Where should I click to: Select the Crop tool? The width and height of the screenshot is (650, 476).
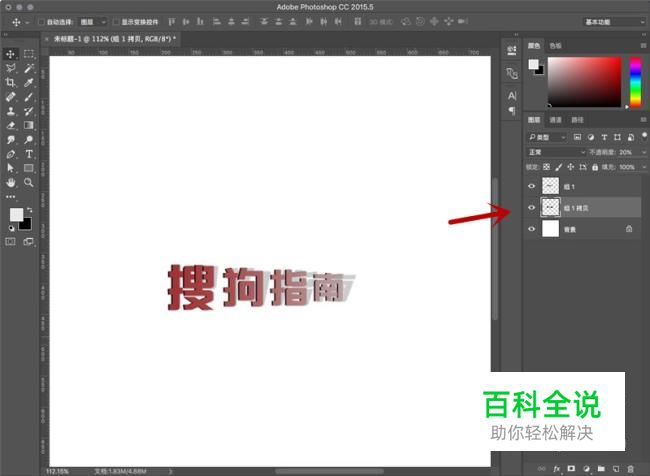pyautogui.click(x=10, y=83)
